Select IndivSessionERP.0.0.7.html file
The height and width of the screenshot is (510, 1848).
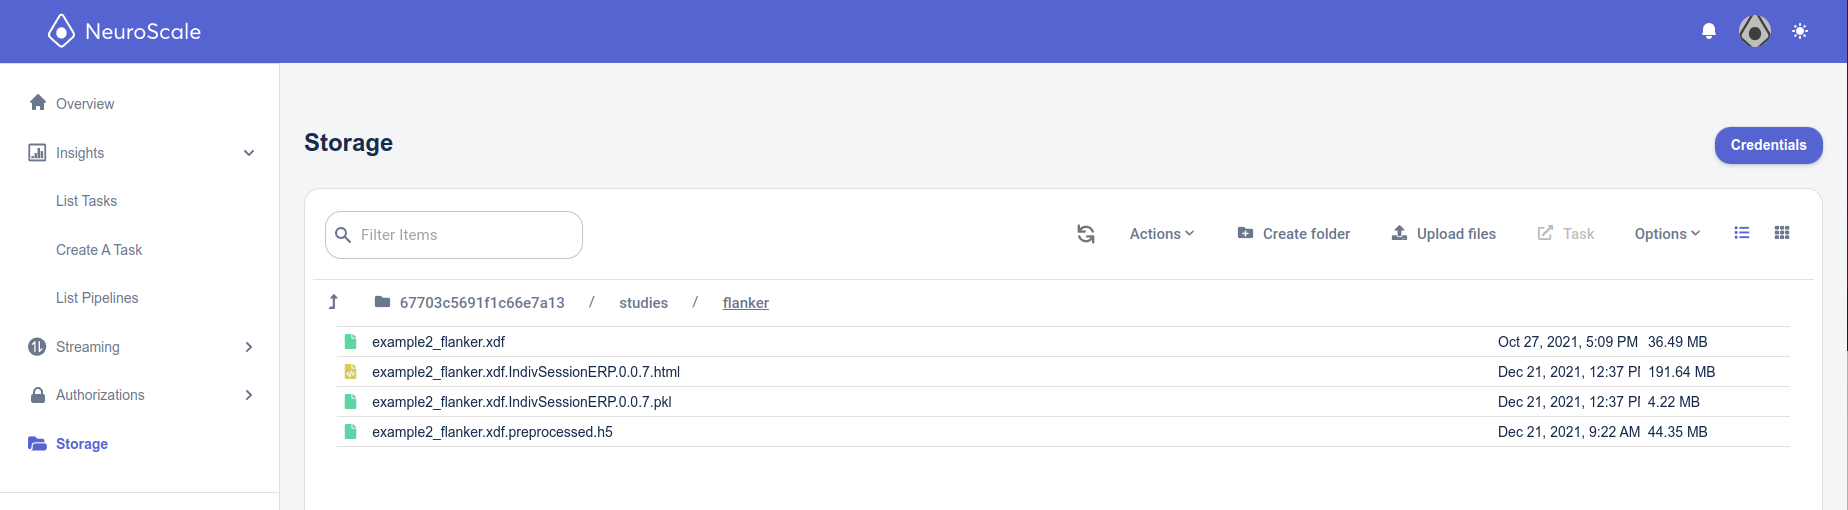pyautogui.click(x=526, y=372)
